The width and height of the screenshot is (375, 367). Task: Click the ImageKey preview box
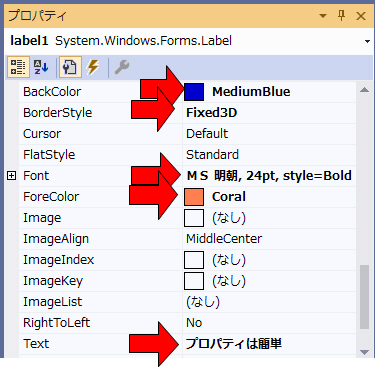coord(194,281)
